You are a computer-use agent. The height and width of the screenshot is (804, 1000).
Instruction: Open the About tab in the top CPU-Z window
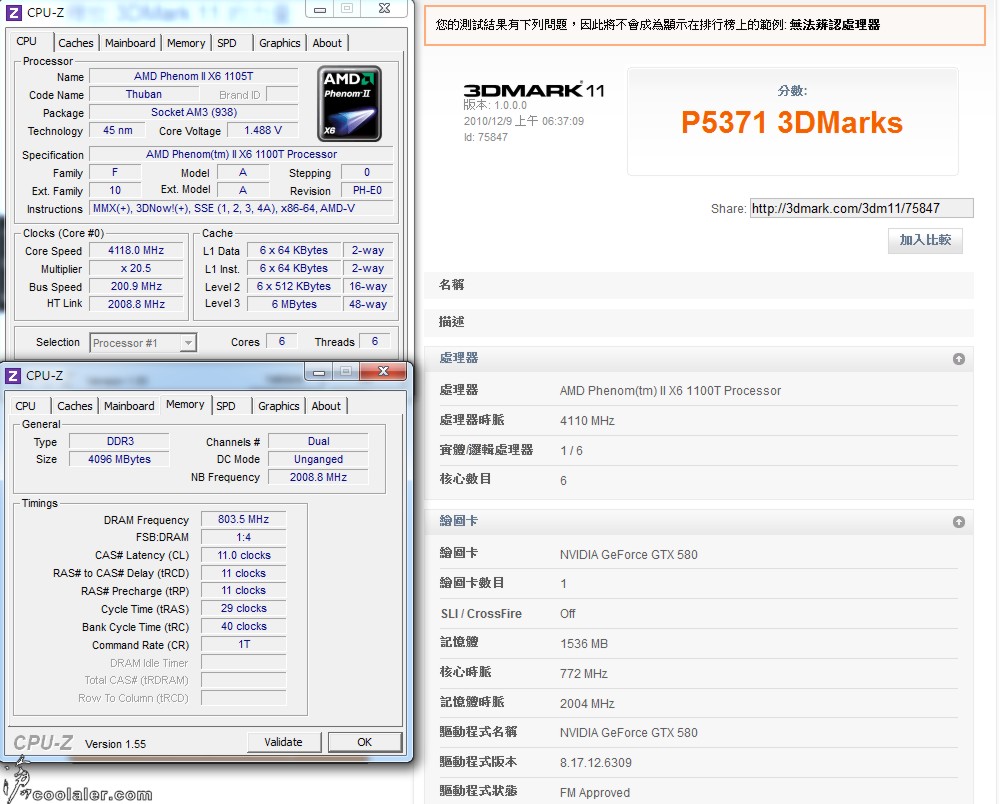coord(327,43)
